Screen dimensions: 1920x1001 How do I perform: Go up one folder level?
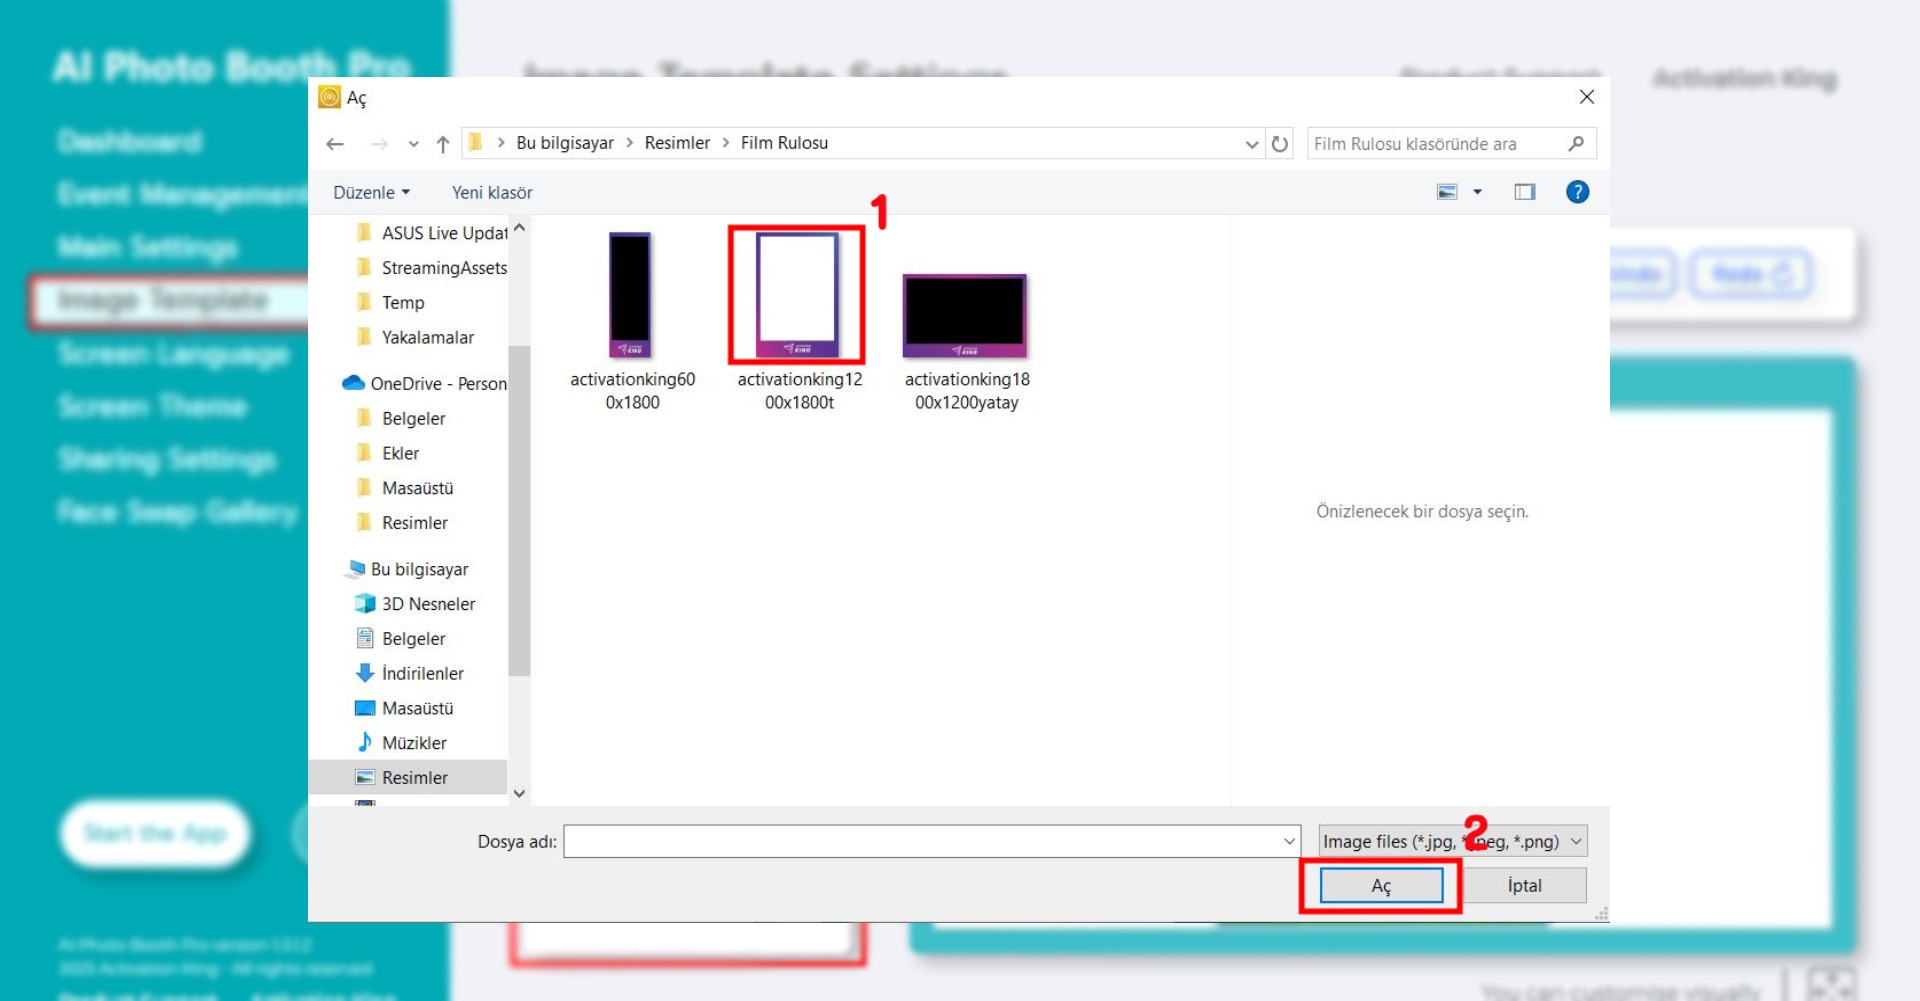click(443, 144)
